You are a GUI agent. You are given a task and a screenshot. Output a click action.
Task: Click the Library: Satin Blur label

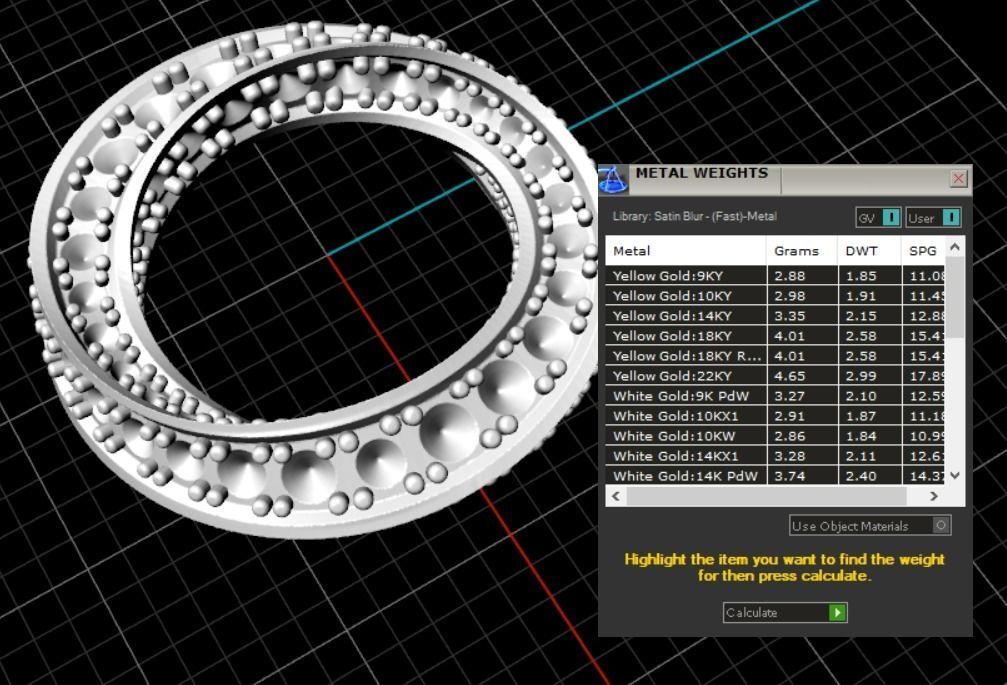[x=694, y=216]
